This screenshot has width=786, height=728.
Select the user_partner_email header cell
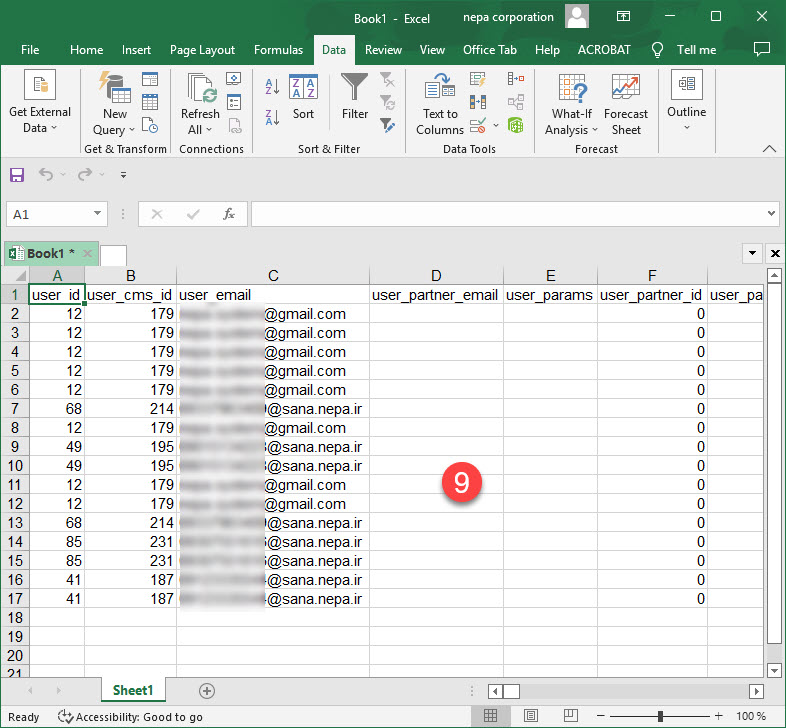[435, 295]
